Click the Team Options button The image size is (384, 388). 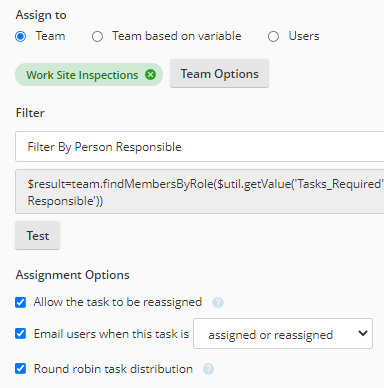(219, 74)
